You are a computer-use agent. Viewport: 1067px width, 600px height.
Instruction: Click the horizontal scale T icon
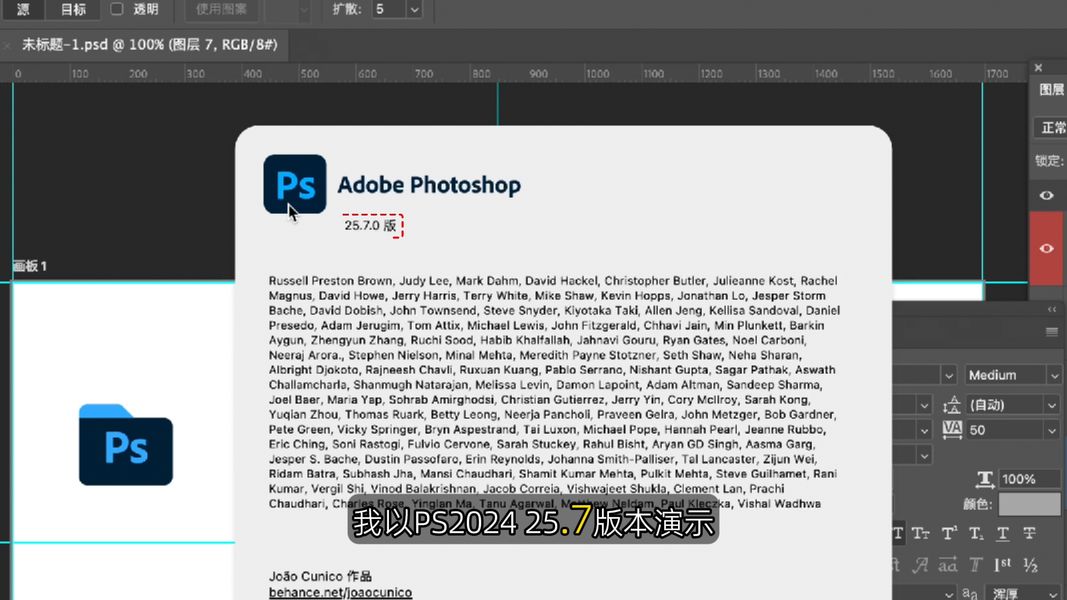[984, 479]
